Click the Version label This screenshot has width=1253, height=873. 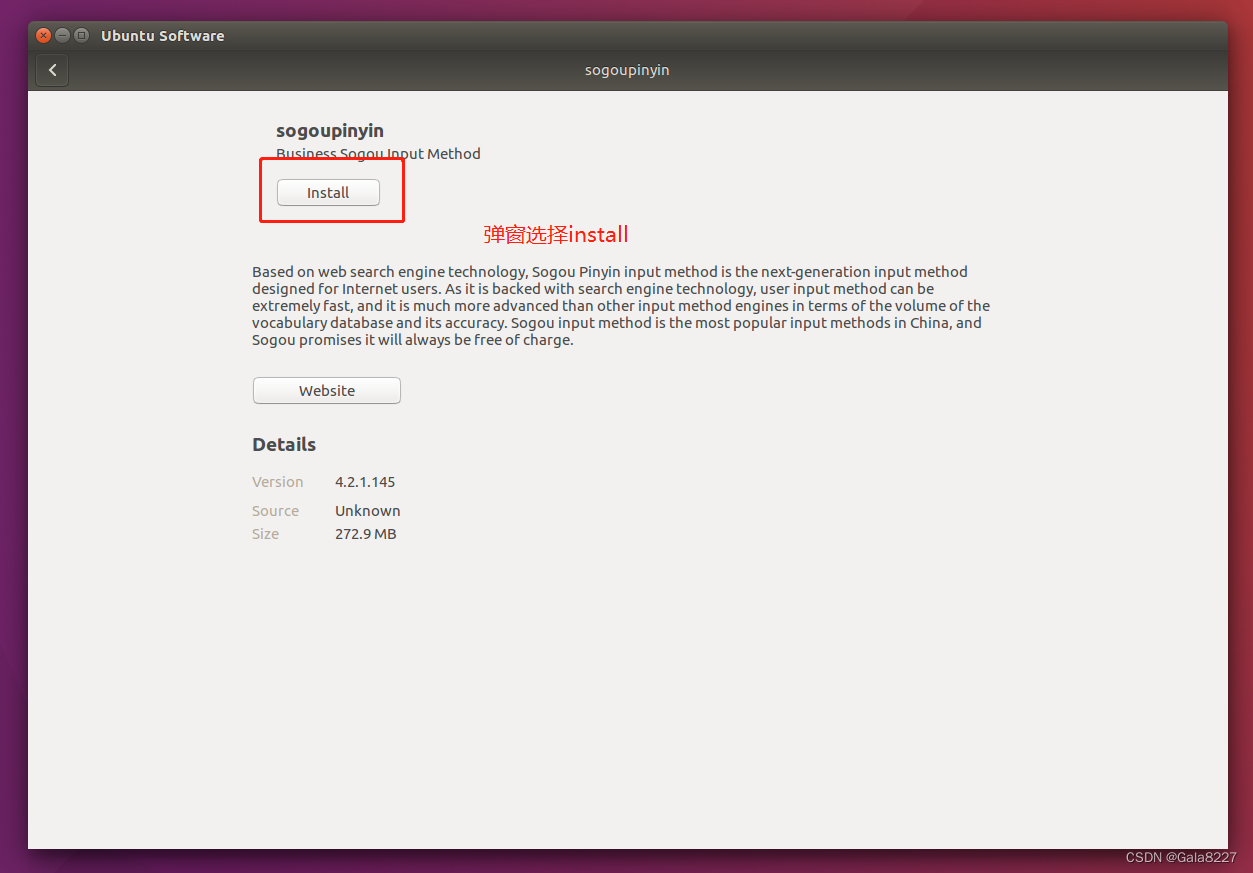277,481
